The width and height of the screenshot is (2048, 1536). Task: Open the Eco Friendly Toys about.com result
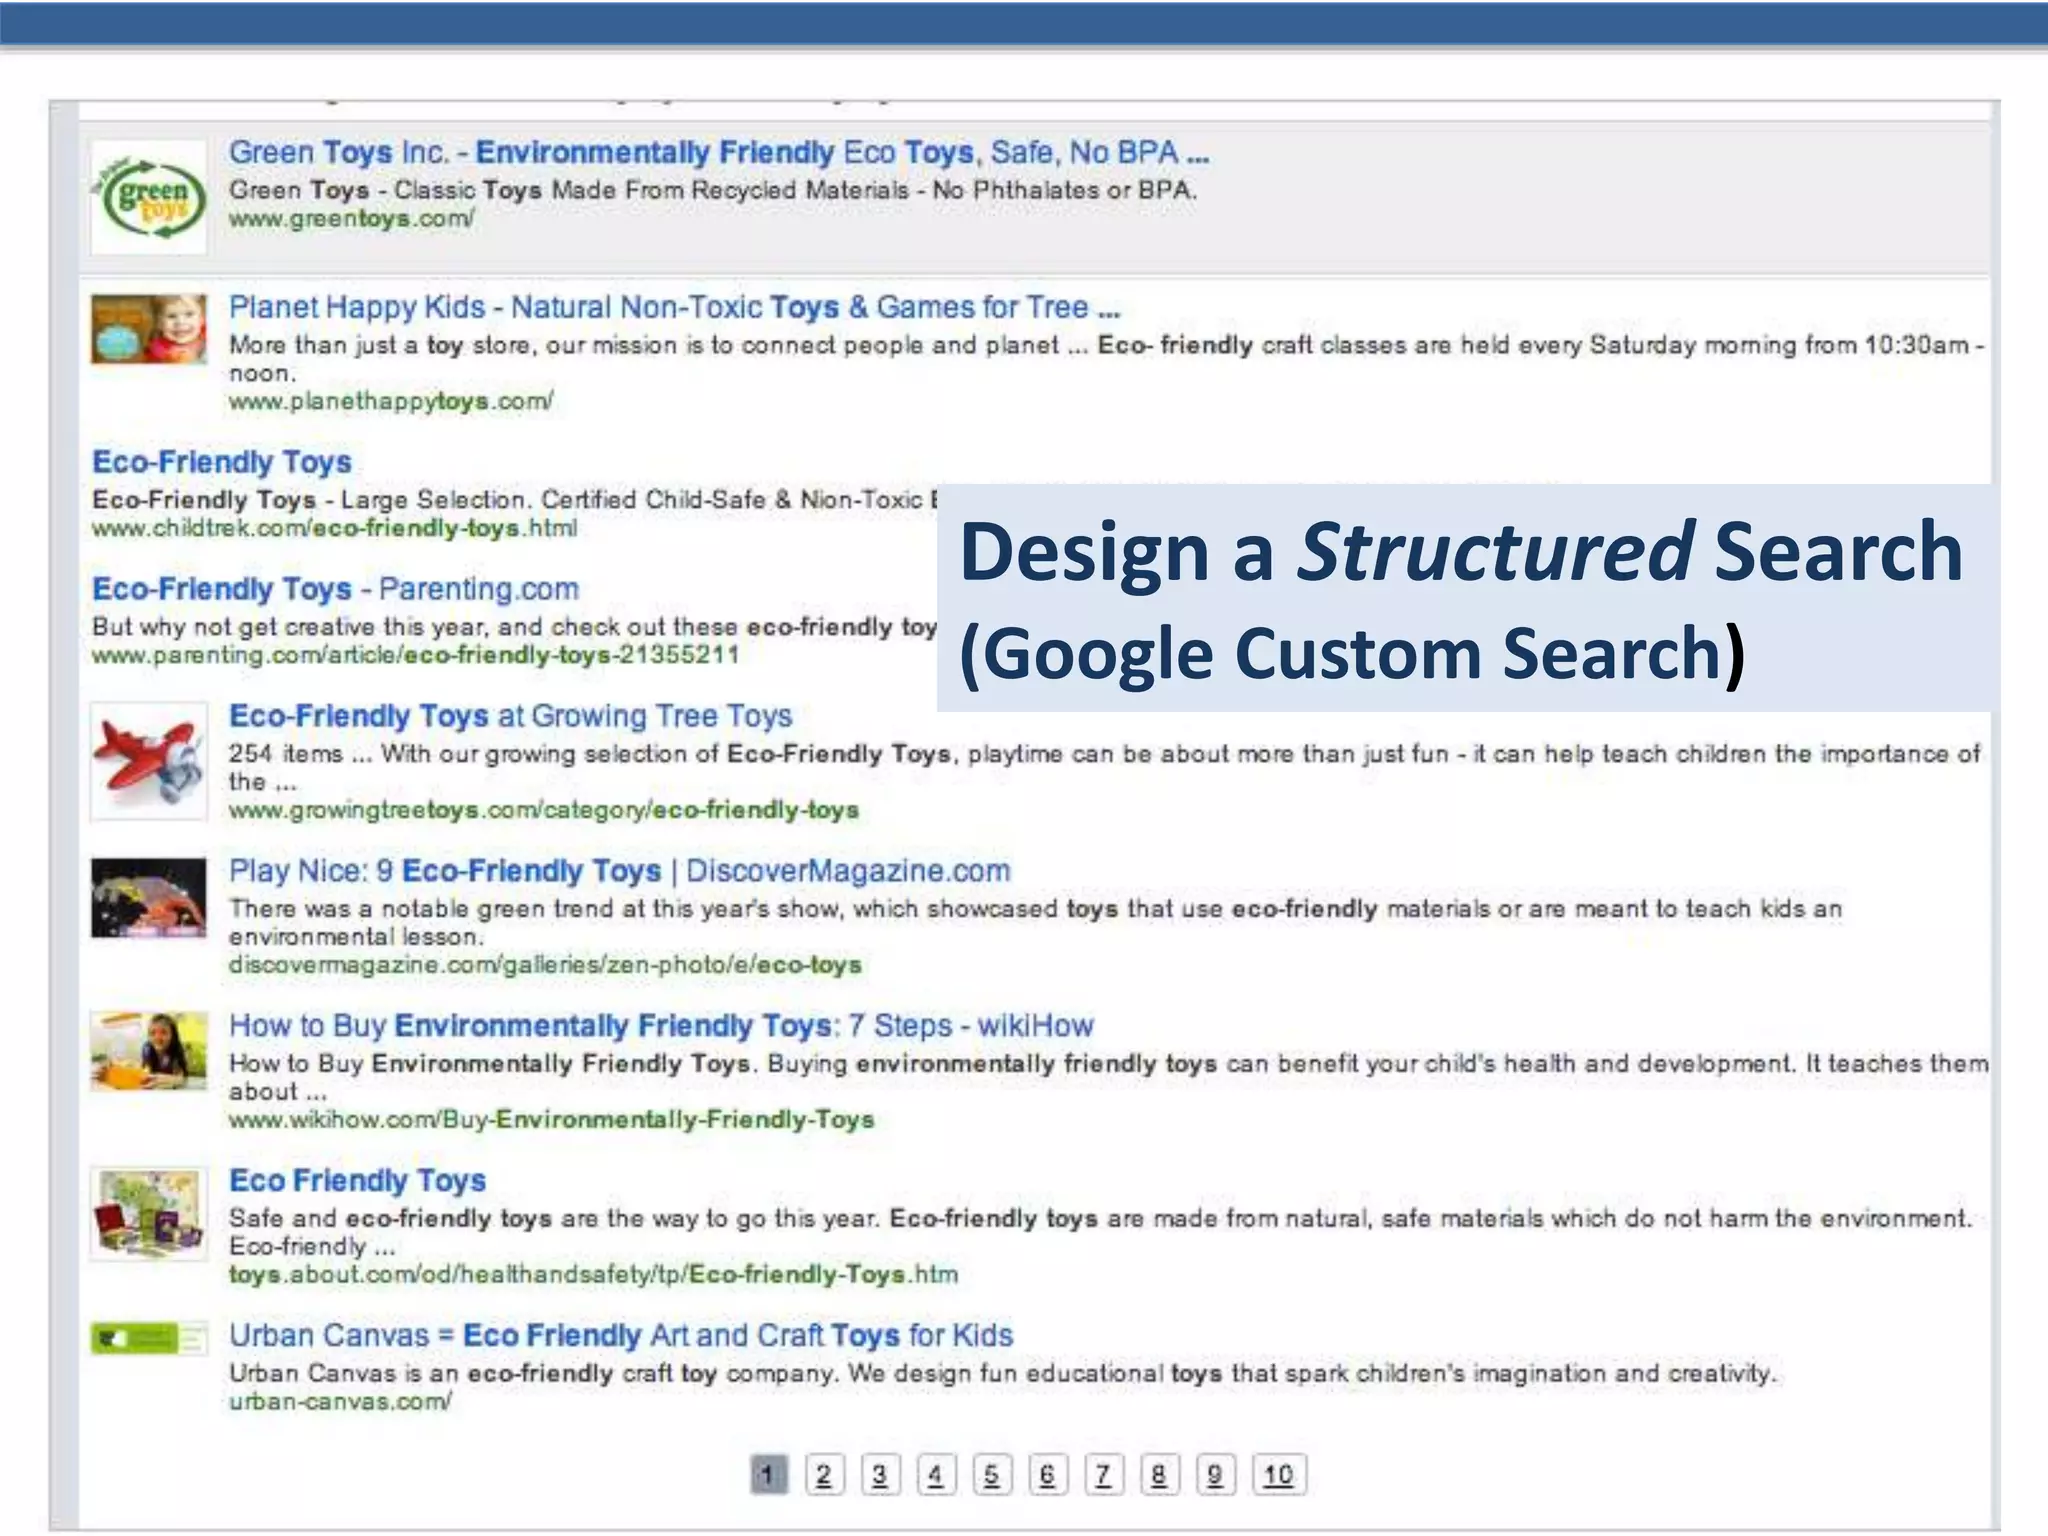(x=357, y=1181)
